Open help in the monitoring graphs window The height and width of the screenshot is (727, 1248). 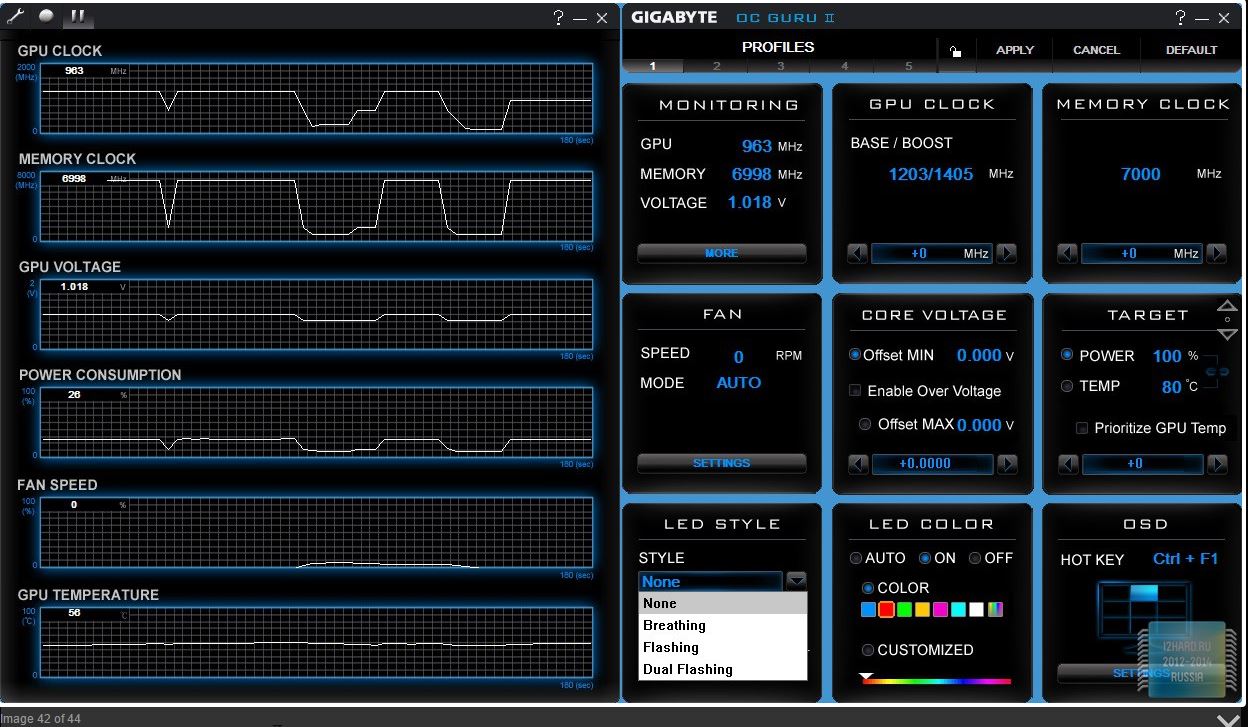(559, 17)
